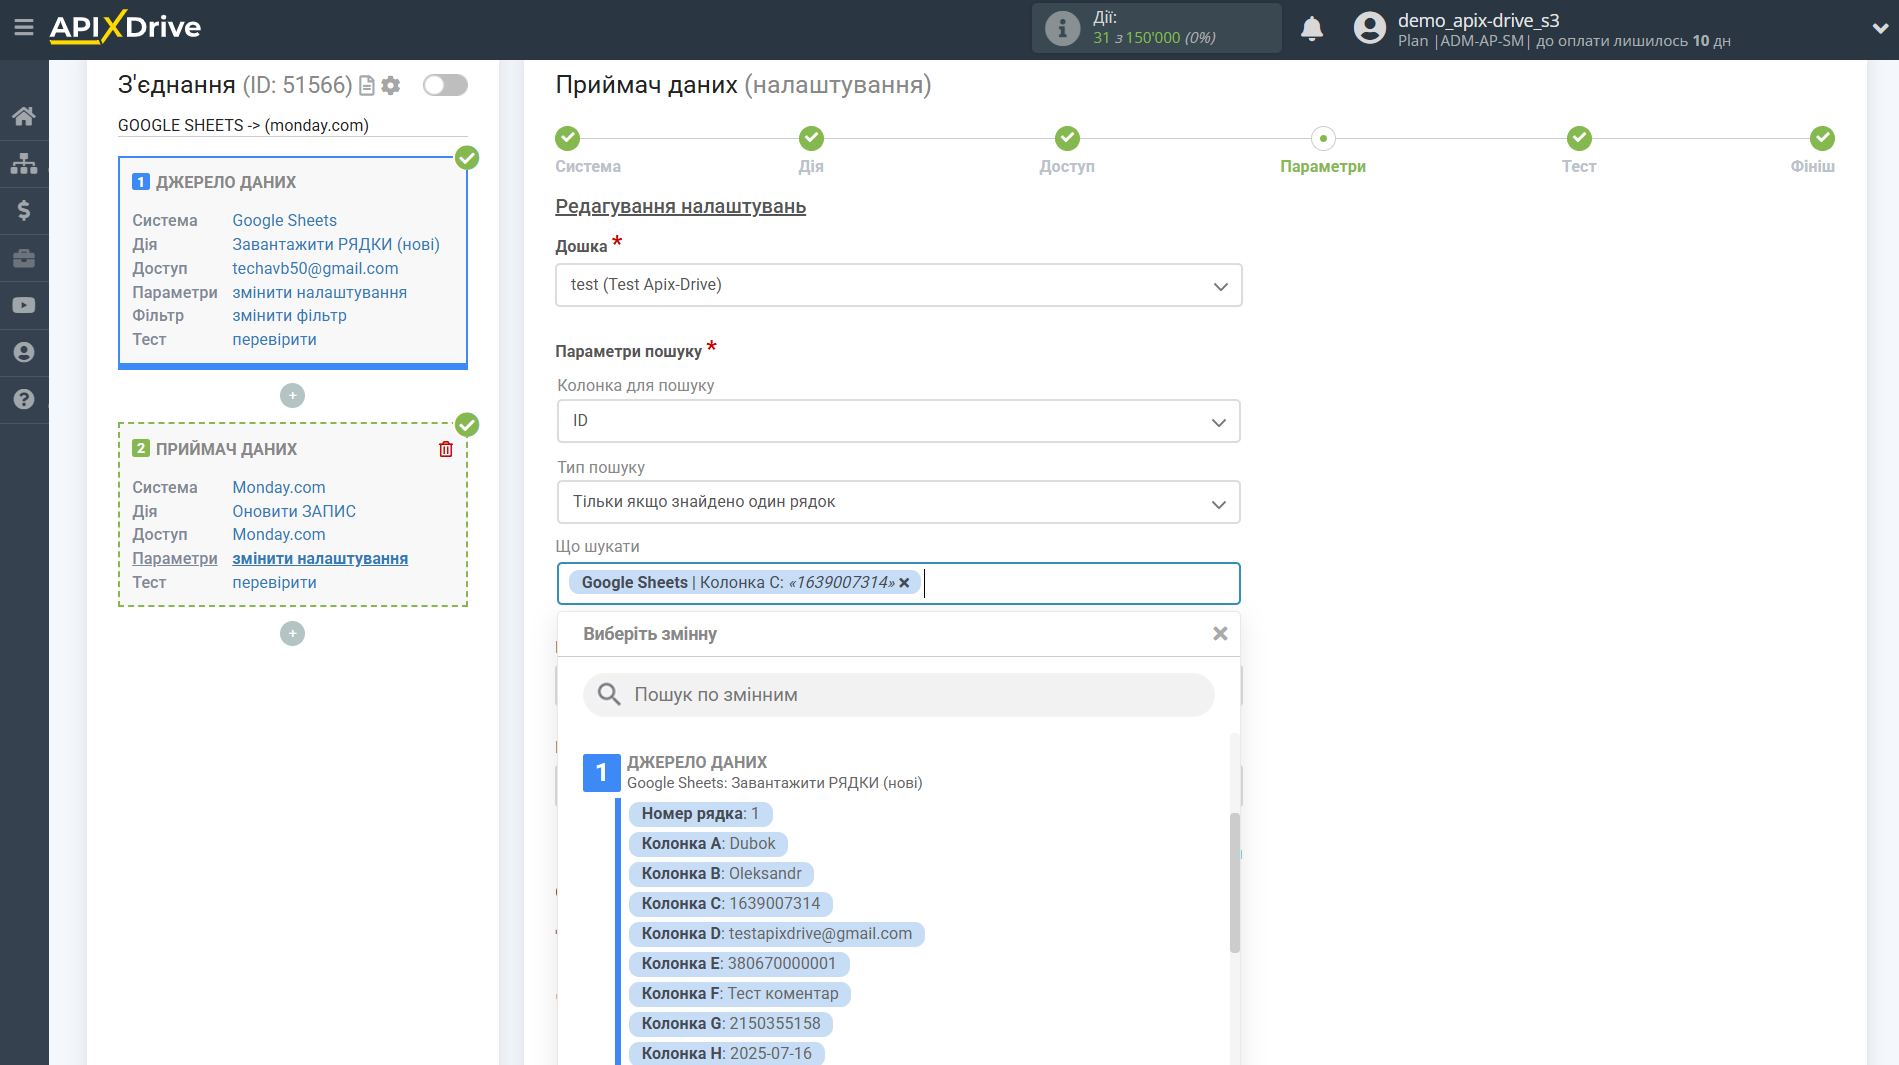Image resolution: width=1899 pixels, height=1065 pixels.
Task: Click the ДЖЕРЕЛО ДАНИХ block header
Action: click(226, 182)
